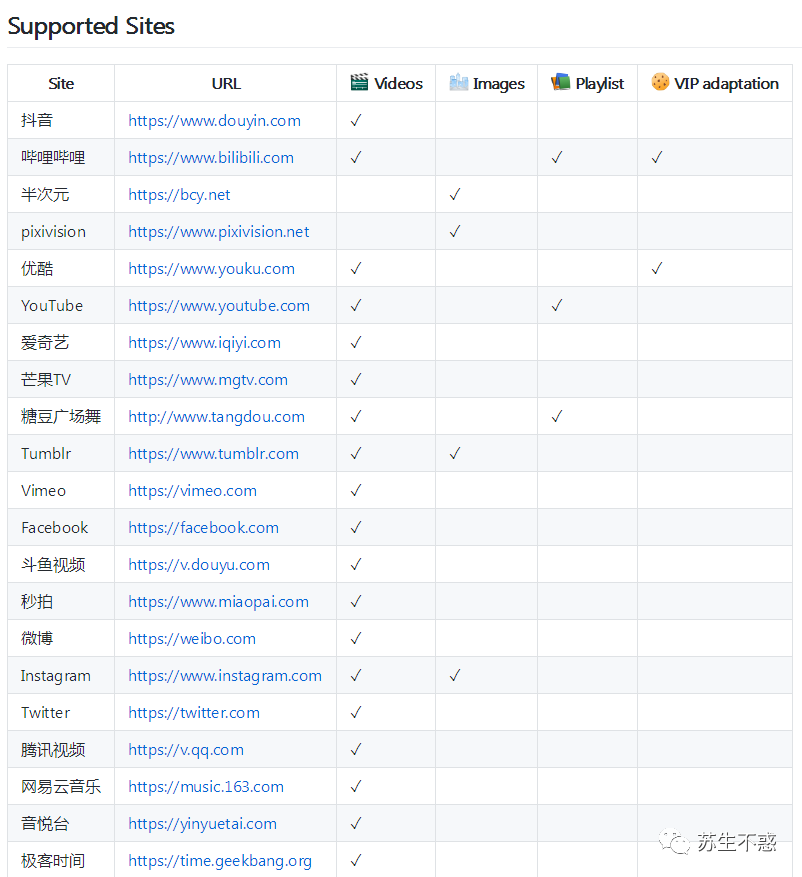
Task: Open the https://music.163.com link
Action: tap(206, 786)
